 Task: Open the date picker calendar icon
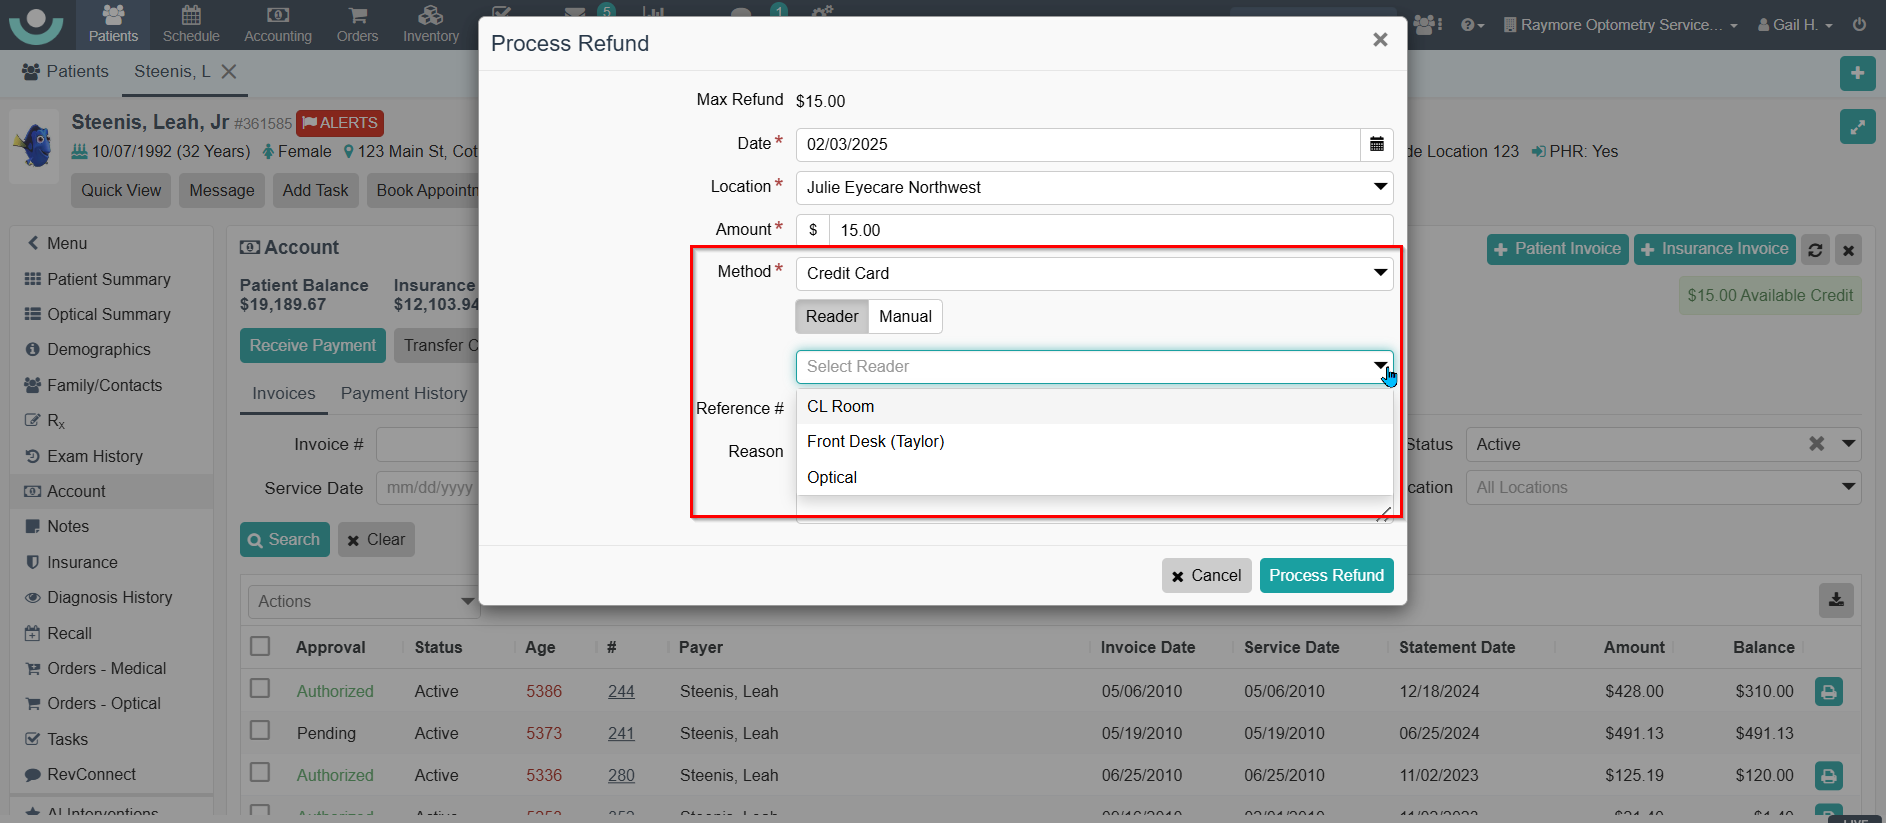(x=1376, y=144)
